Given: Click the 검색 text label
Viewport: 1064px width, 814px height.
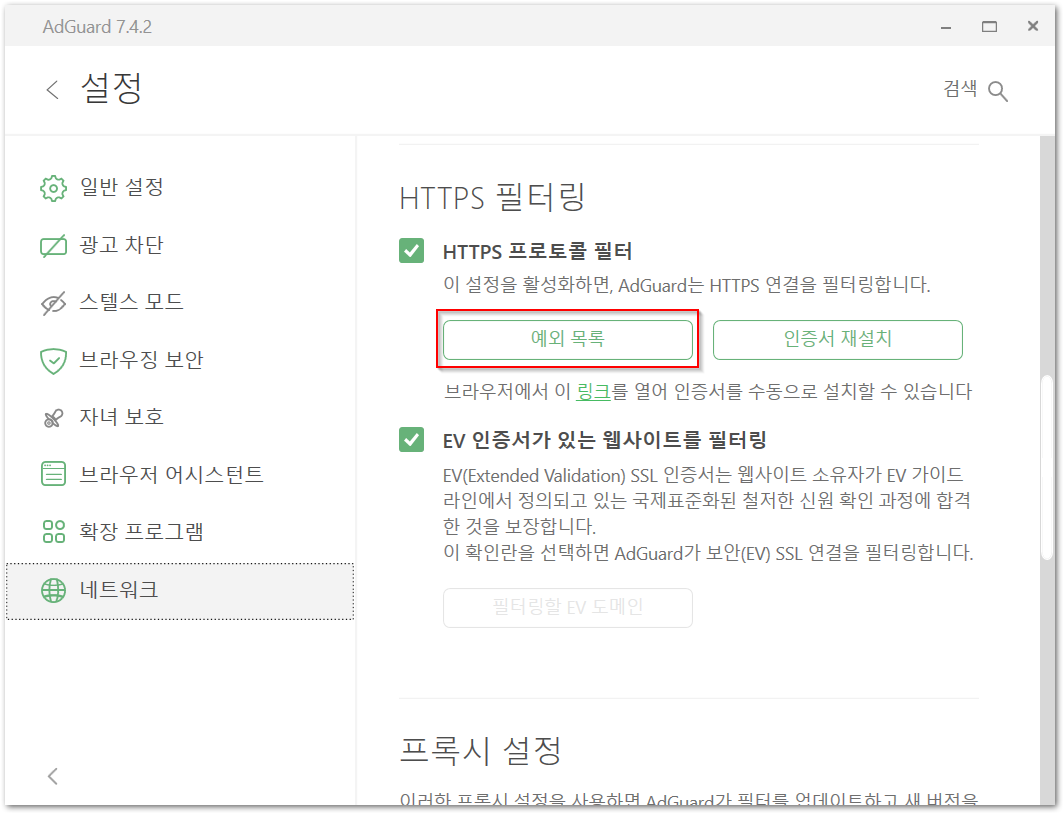Looking at the screenshot, I should coord(960,89).
